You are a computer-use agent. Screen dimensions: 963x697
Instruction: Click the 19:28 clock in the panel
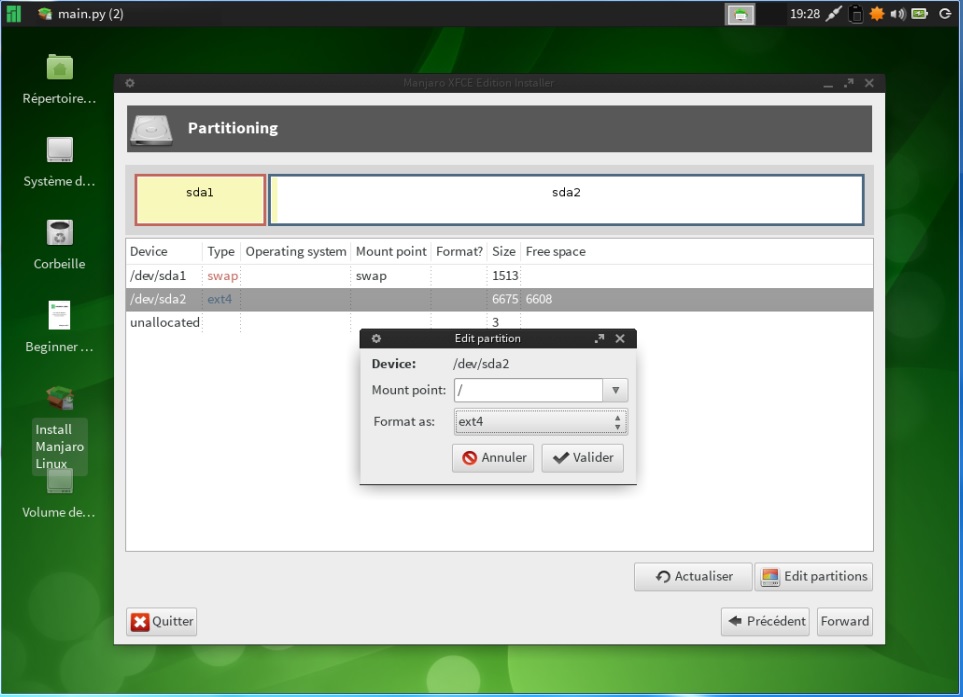coord(805,14)
